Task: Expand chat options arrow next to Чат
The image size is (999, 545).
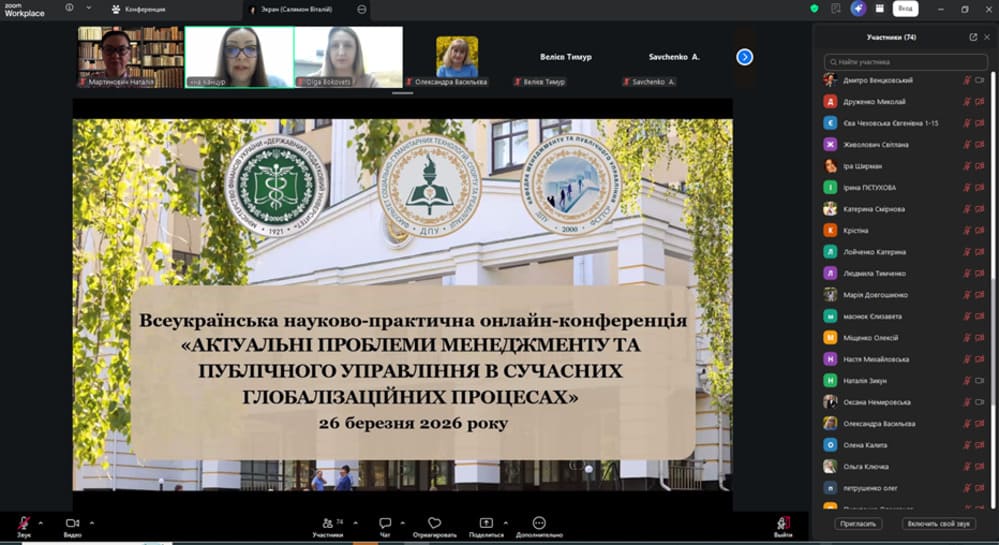Action: 403,523
